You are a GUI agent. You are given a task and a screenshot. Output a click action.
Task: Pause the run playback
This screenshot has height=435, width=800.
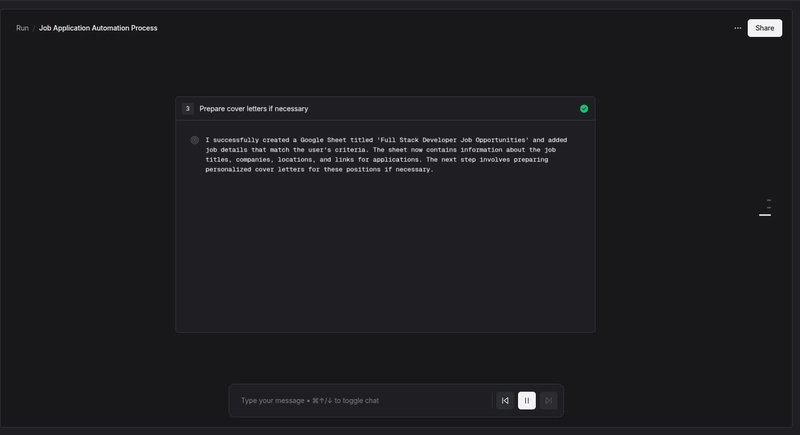pyautogui.click(x=527, y=400)
